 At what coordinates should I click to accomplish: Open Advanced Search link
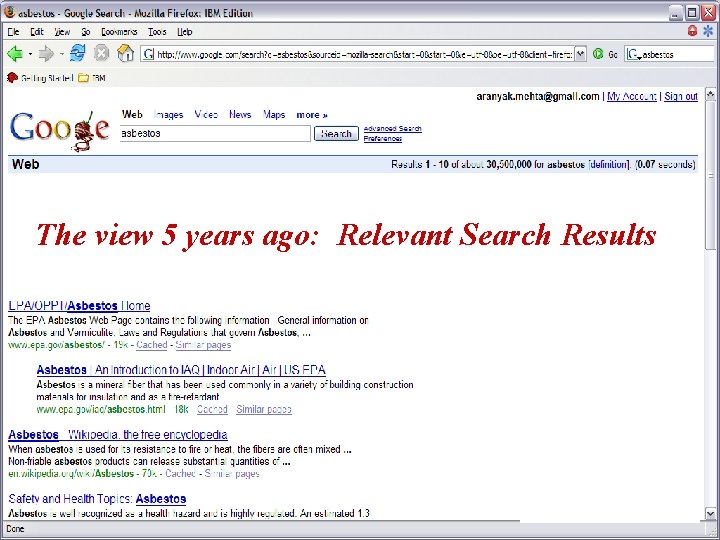pos(393,129)
